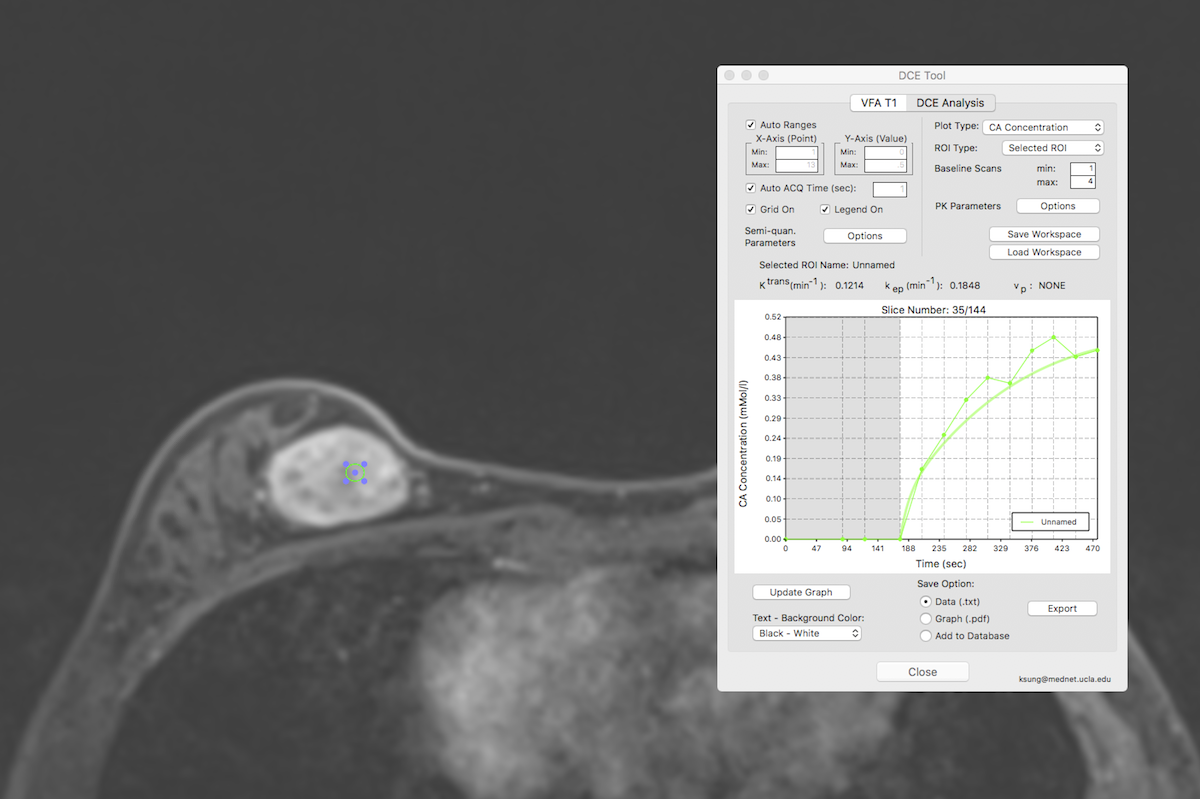The height and width of the screenshot is (799, 1200).
Task: Choose the Add to Database radio button
Action: coord(926,636)
